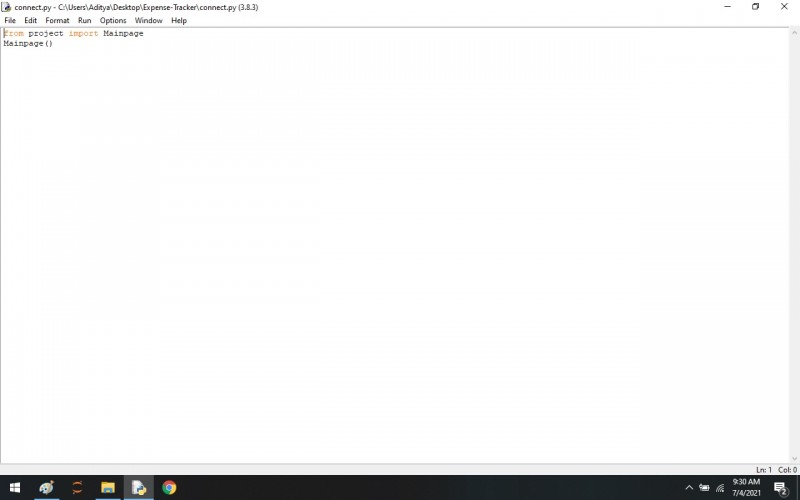
Task: Click the word 'project' in code
Action: (x=46, y=34)
